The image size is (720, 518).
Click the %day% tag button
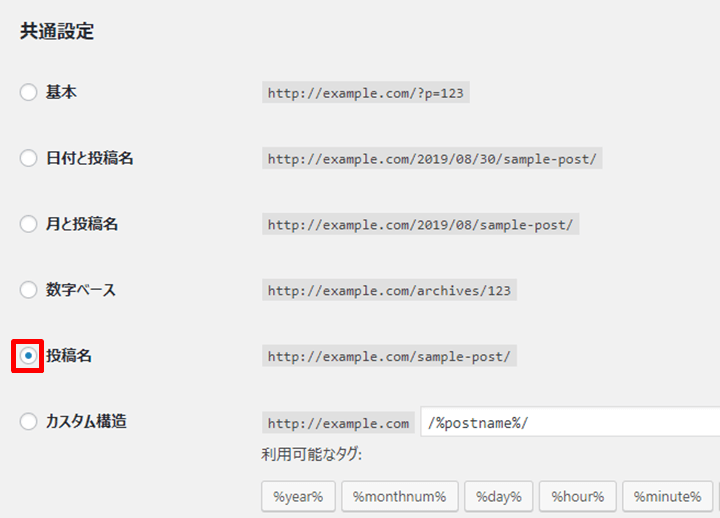[499, 496]
